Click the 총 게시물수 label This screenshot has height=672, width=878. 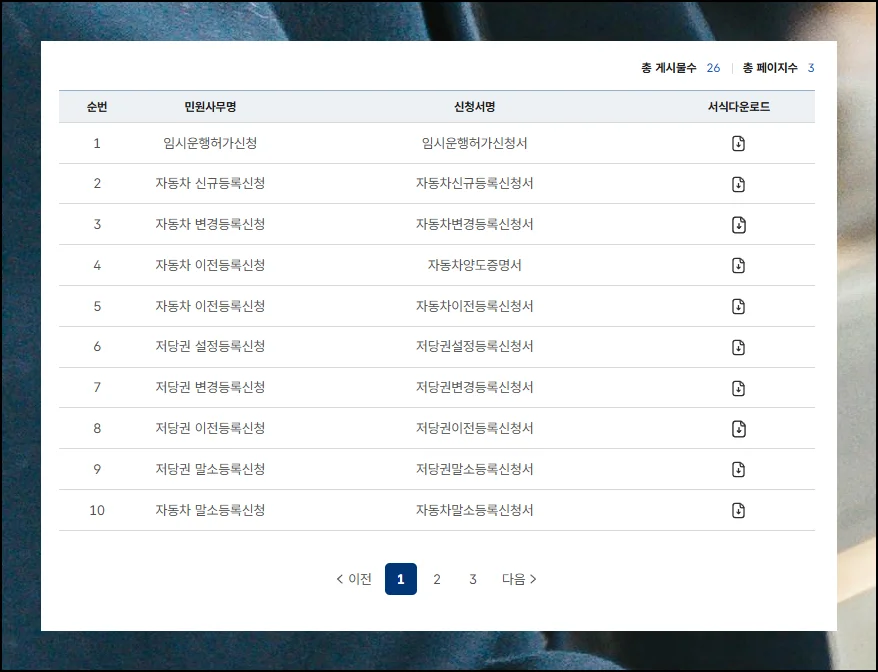669,68
